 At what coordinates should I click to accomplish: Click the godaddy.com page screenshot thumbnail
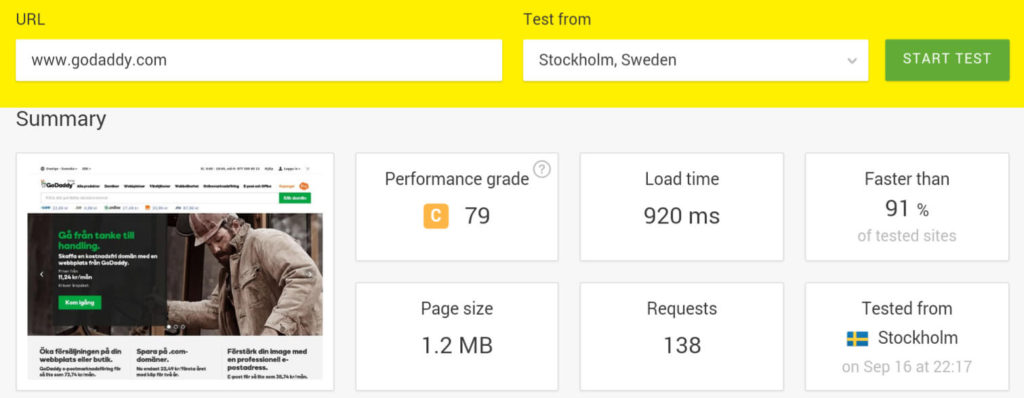coord(175,271)
